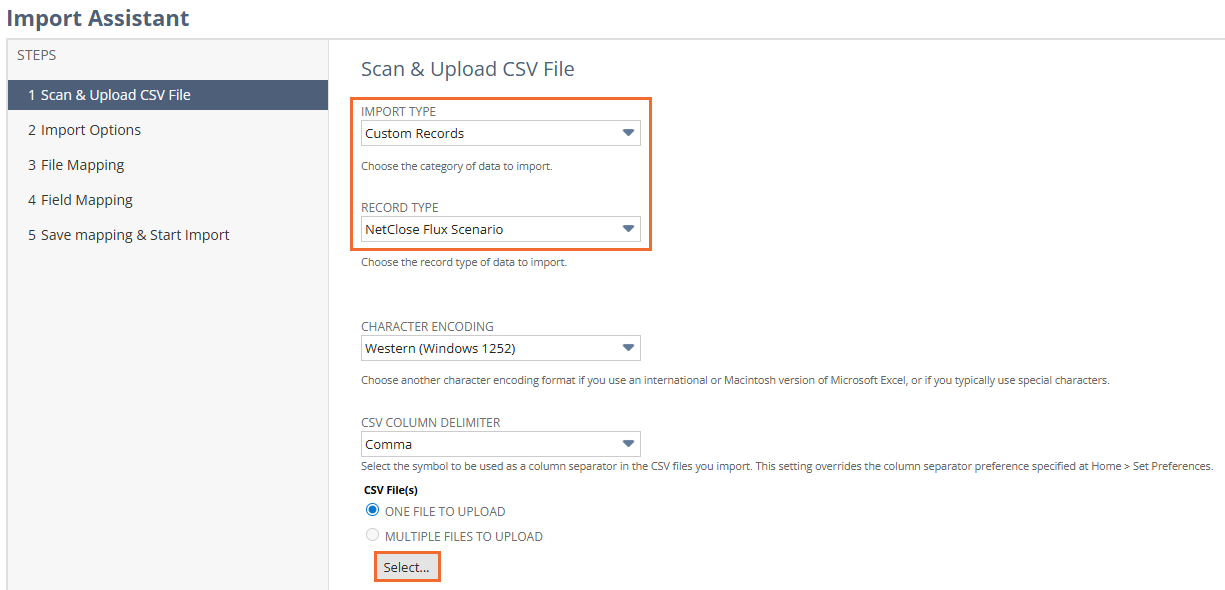1225x590 pixels.
Task: Click the CSV File(s) label
Action: (x=391, y=490)
